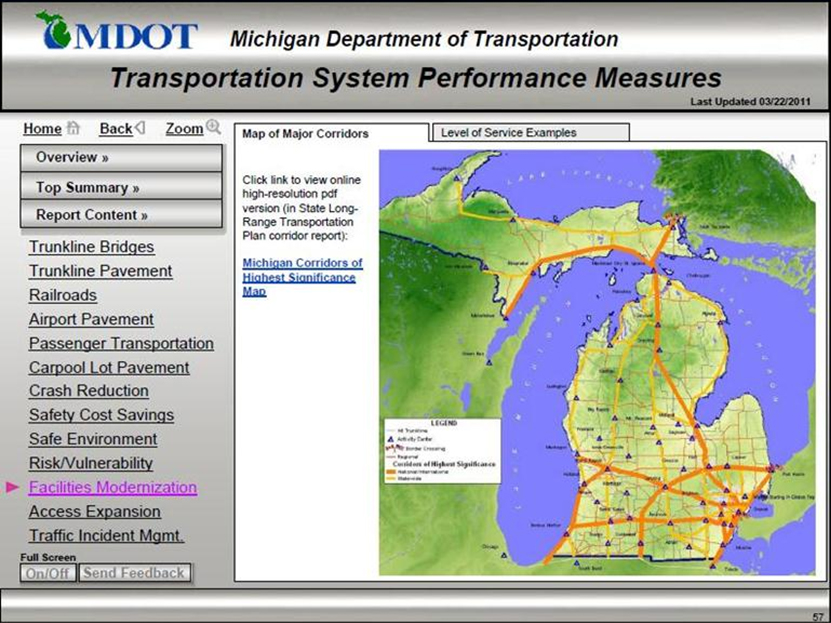Open Passenger Transportation section

coord(121,343)
